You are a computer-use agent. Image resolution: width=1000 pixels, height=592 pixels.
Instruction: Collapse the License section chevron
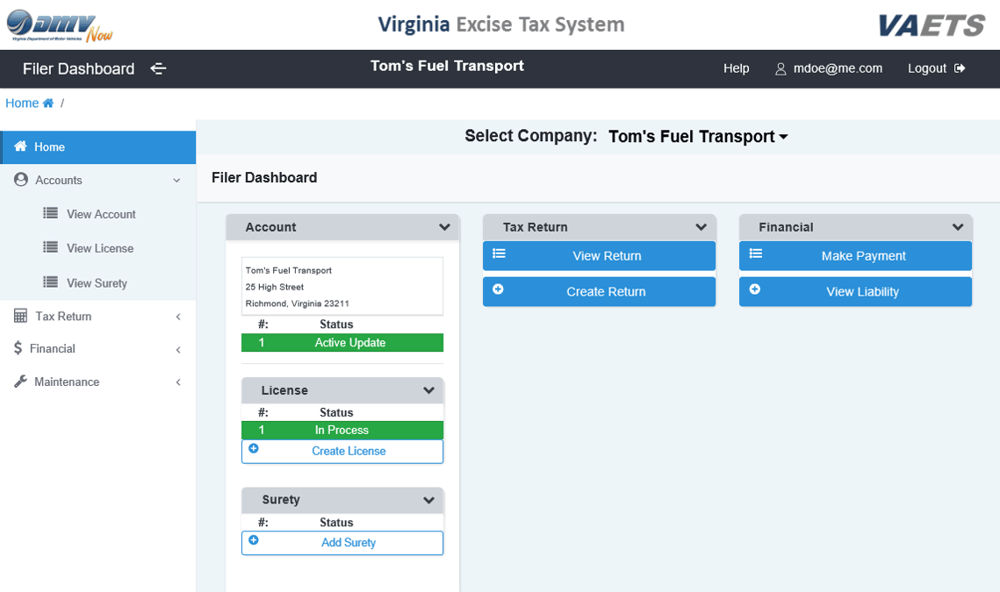pos(429,390)
